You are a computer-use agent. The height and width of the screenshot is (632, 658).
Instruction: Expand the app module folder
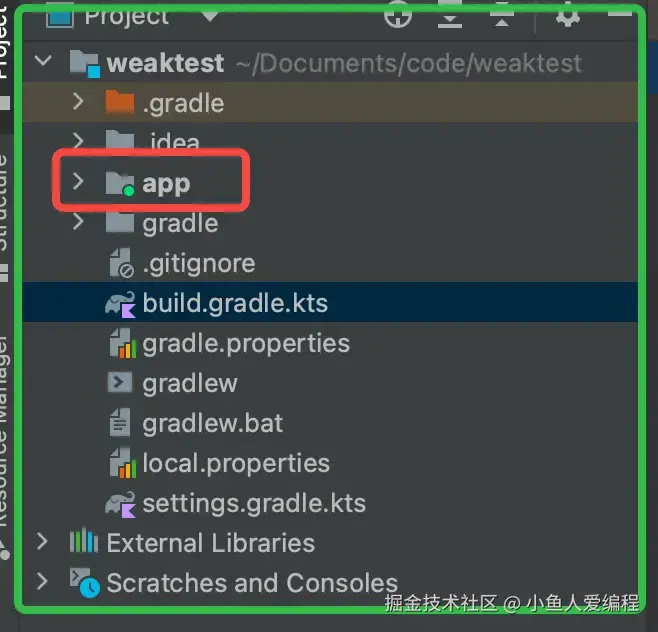79,182
